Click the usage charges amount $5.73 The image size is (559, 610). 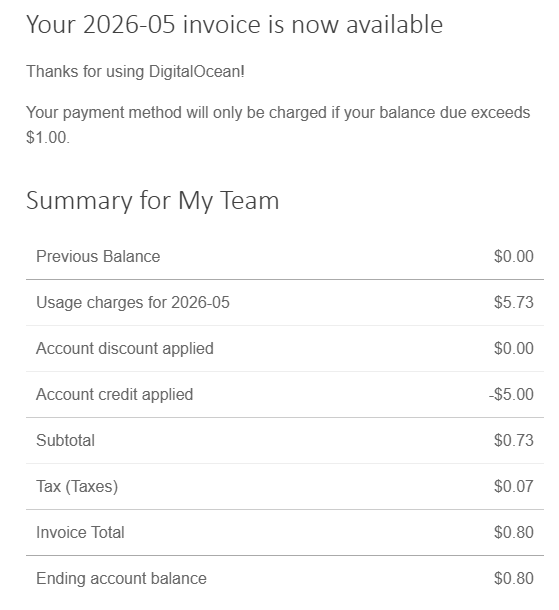[513, 303]
